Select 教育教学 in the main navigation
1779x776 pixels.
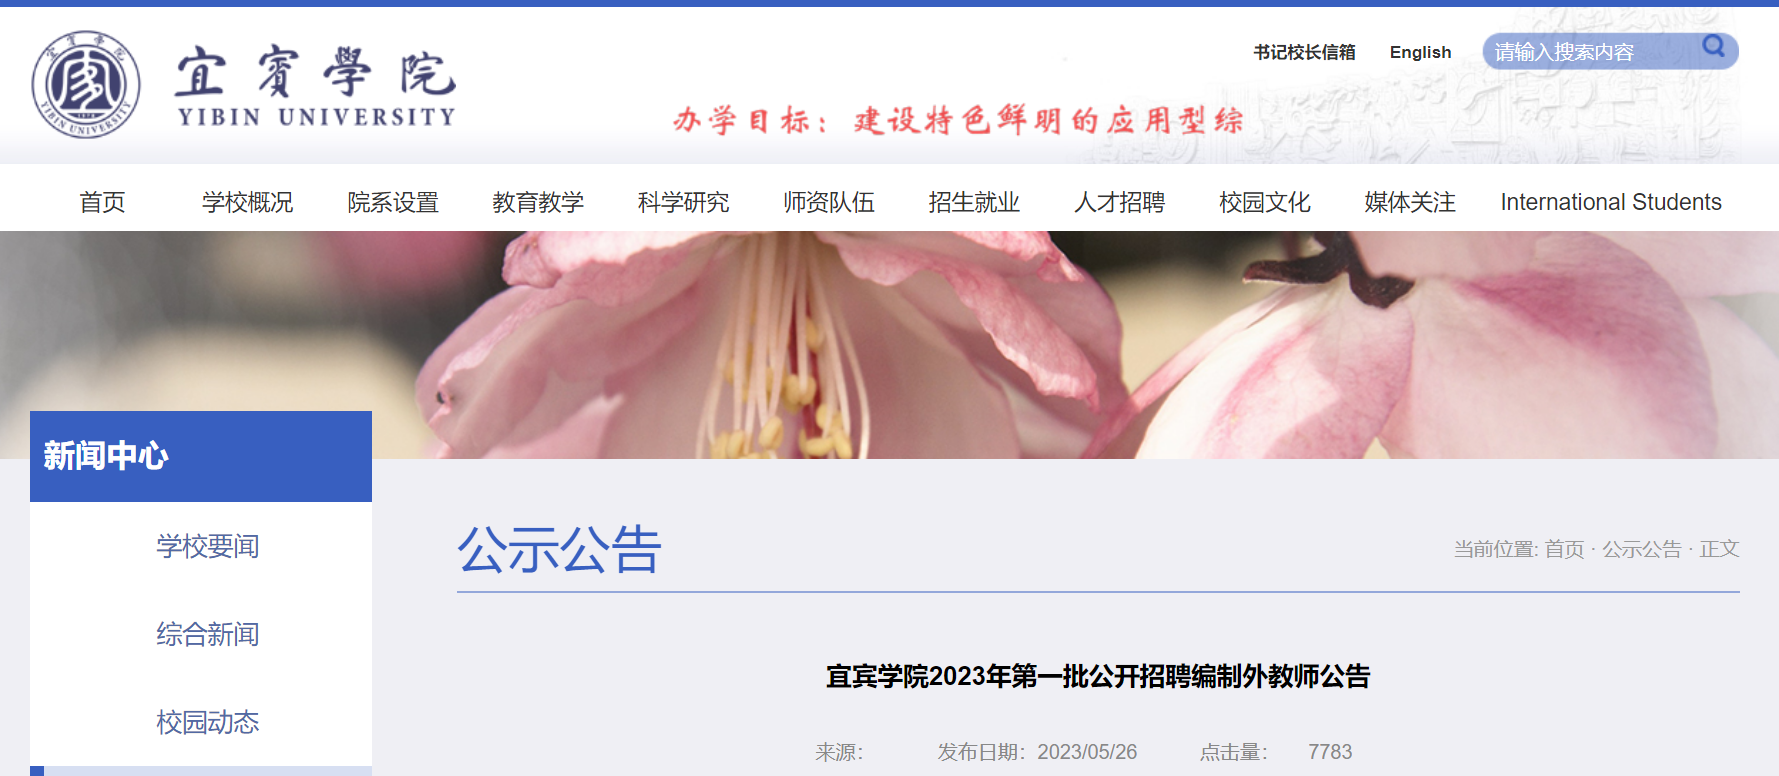pyautogui.click(x=538, y=202)
